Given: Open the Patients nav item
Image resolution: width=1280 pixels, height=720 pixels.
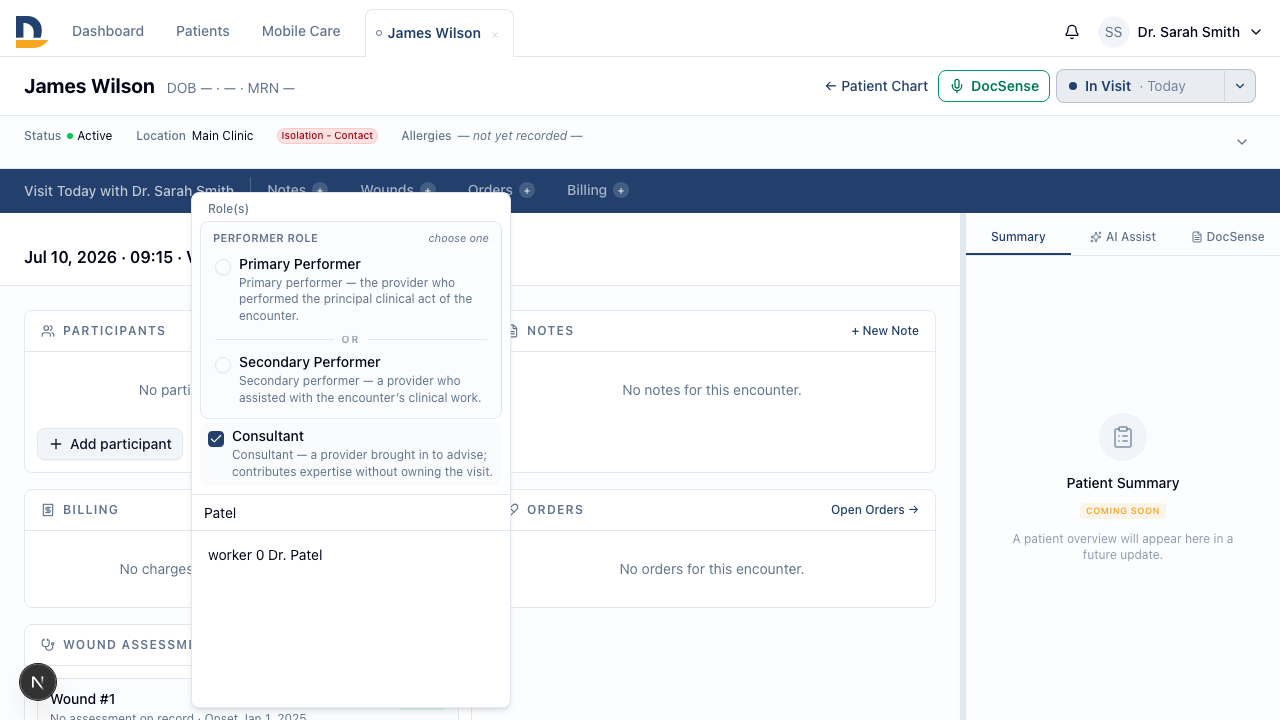Looking at the screenshot, I should pos(203,31).
